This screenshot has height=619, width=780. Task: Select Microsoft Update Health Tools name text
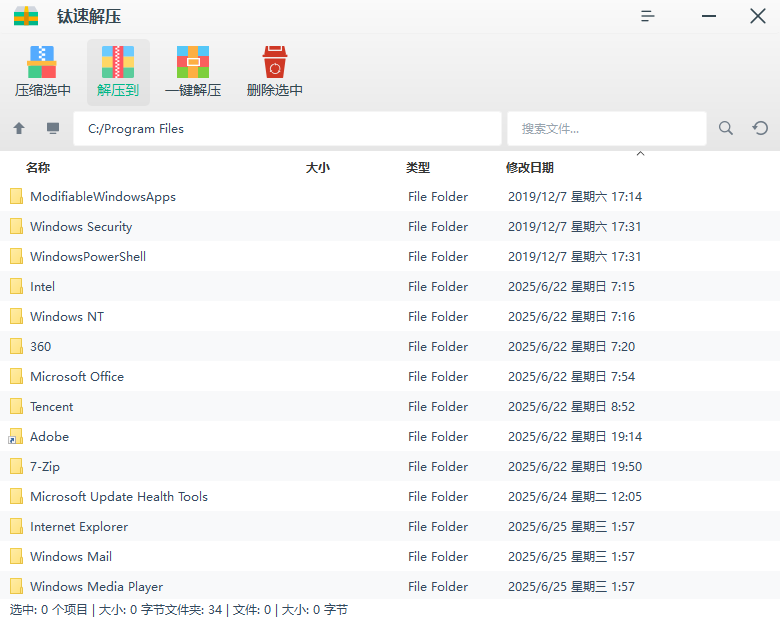(x=119, y=497)
